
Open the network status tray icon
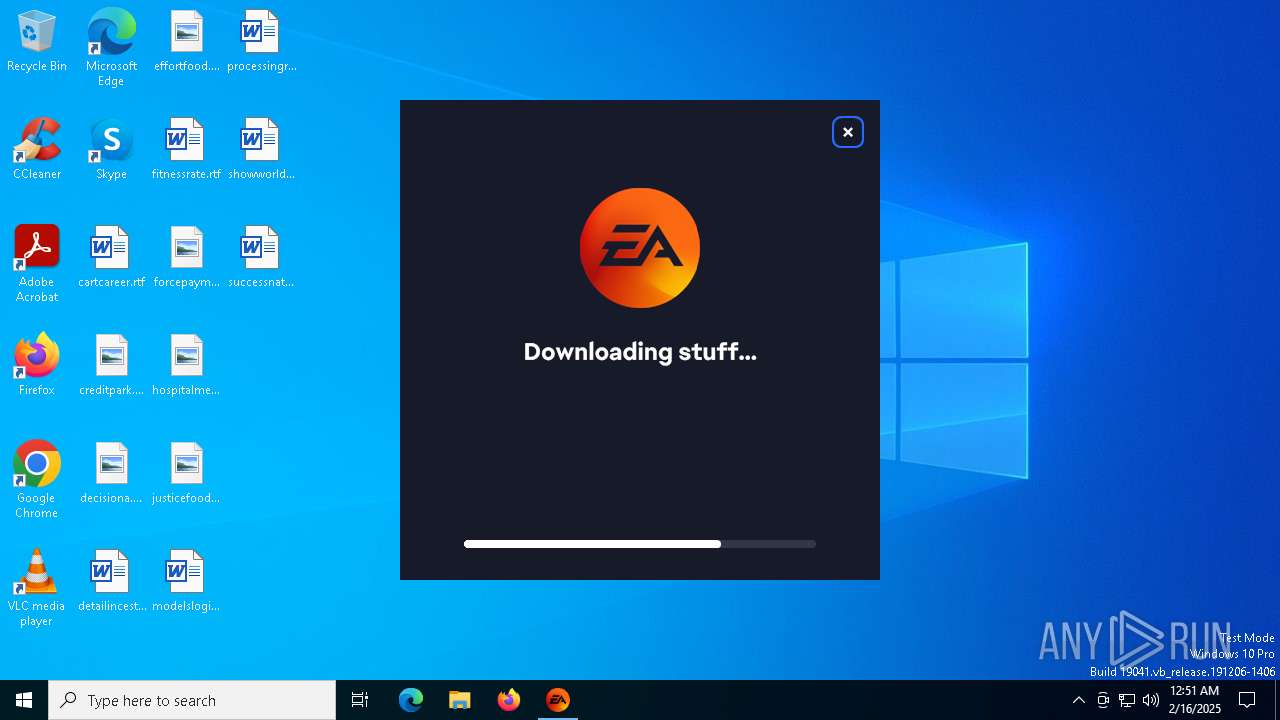pyautogui.click(x=1127, y=700)
